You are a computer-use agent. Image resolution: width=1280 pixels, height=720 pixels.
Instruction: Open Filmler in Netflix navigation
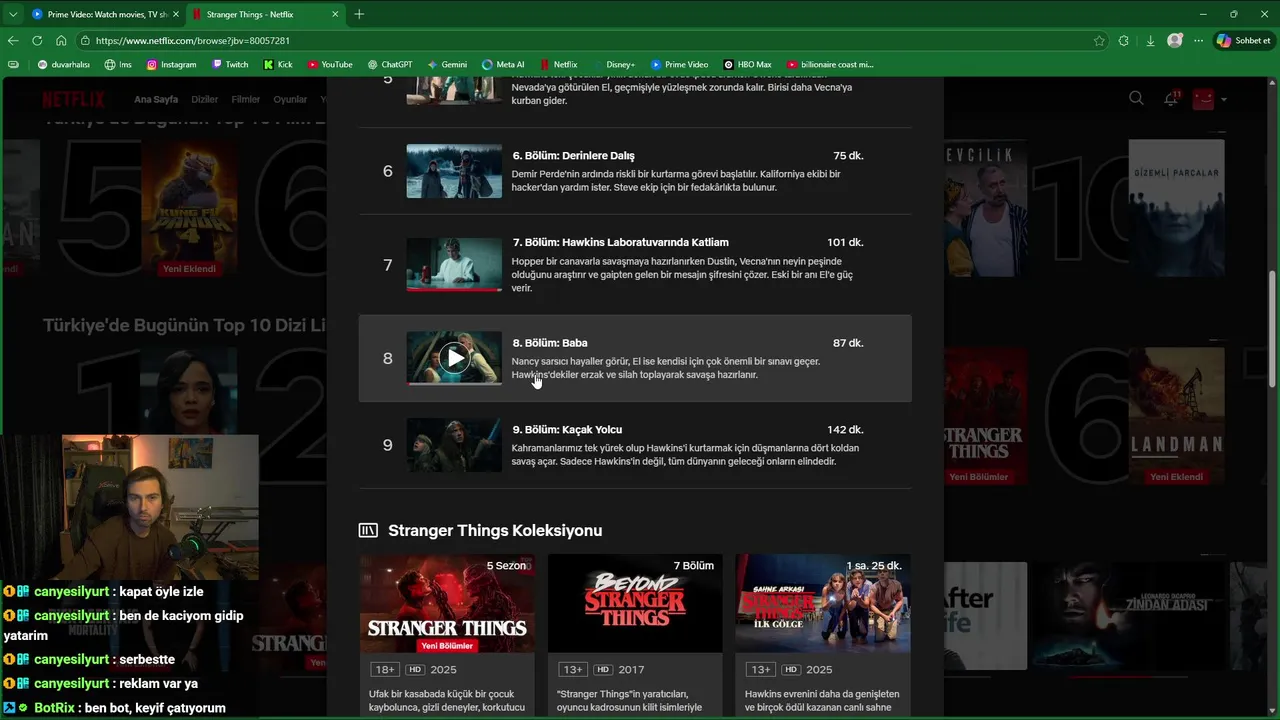click(x=246, y=100)
